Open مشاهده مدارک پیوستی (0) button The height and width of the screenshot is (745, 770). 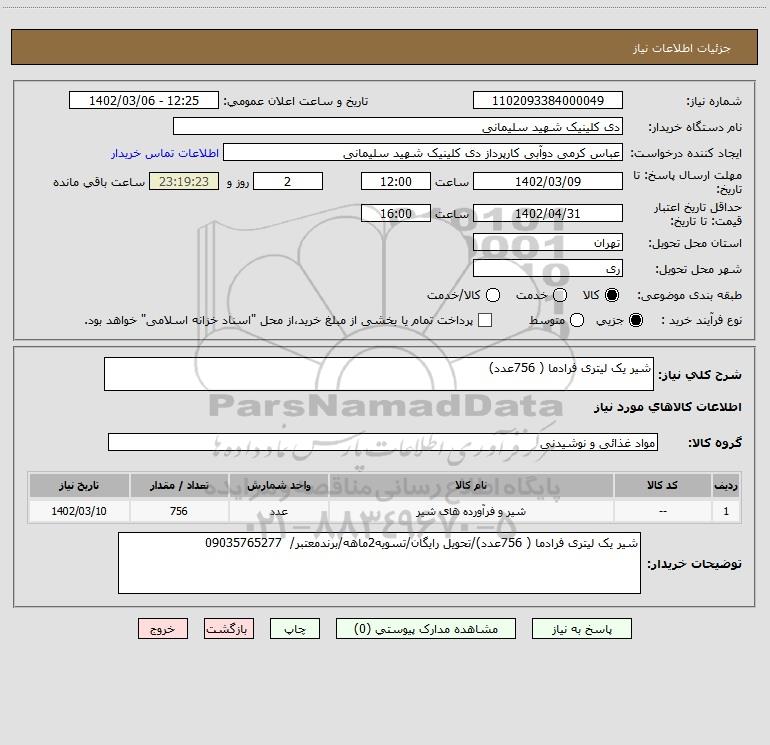pos(426,629)
